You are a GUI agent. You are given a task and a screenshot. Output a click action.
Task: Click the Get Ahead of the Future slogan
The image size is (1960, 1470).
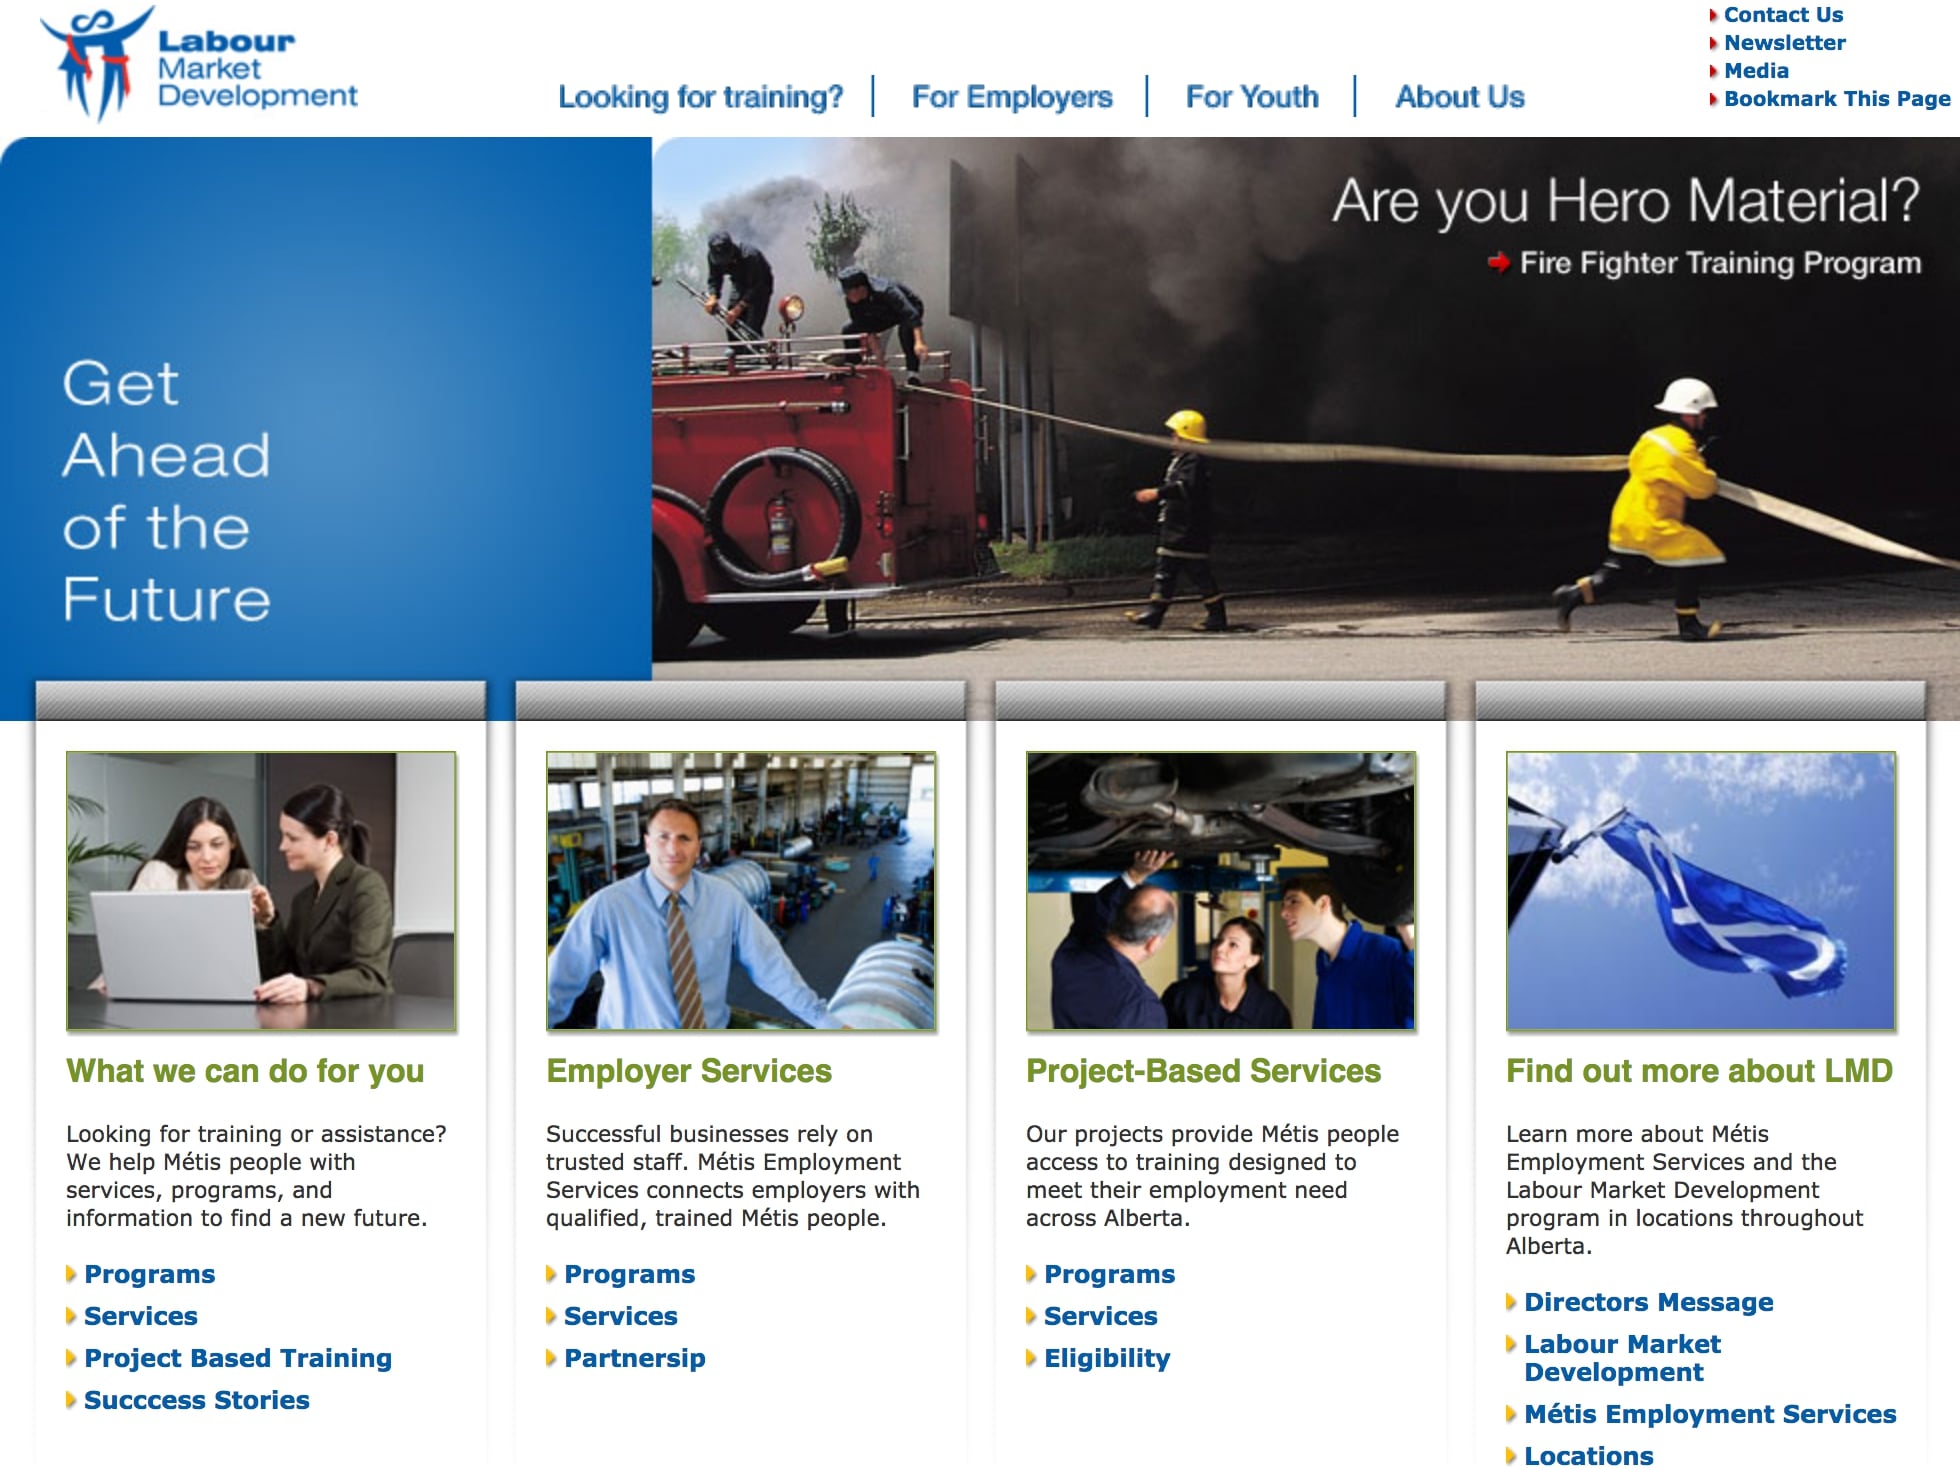point(166,491)
